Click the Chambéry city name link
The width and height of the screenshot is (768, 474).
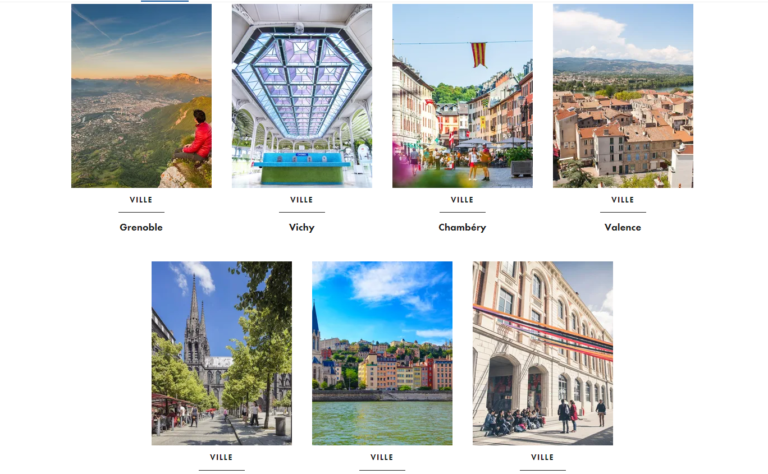tap(462, 227)
